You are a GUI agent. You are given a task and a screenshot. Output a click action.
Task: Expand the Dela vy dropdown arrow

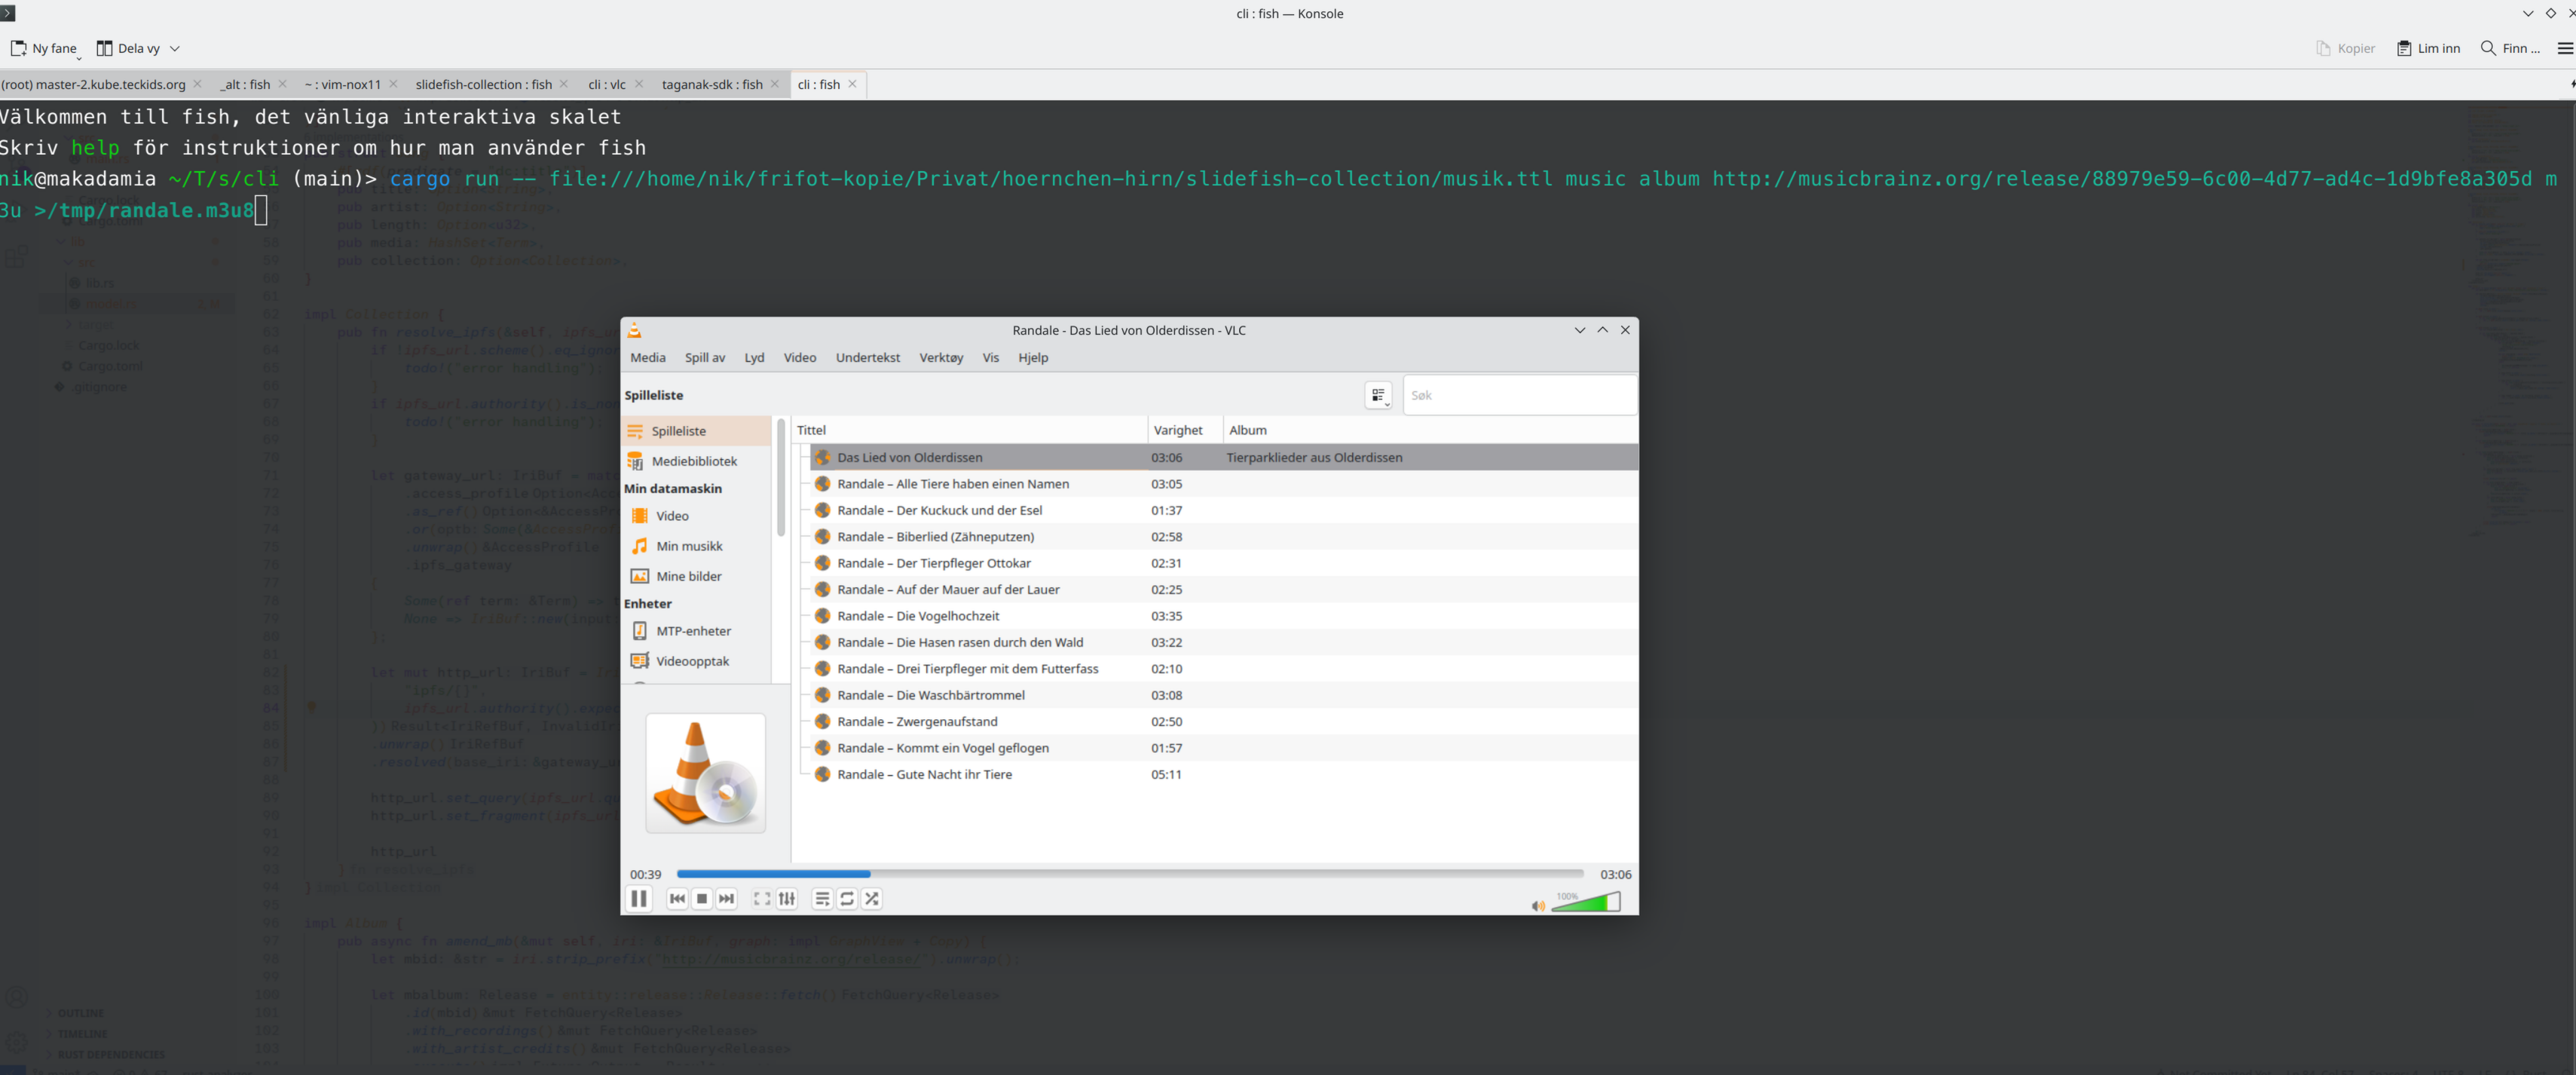tap(175, 48)
